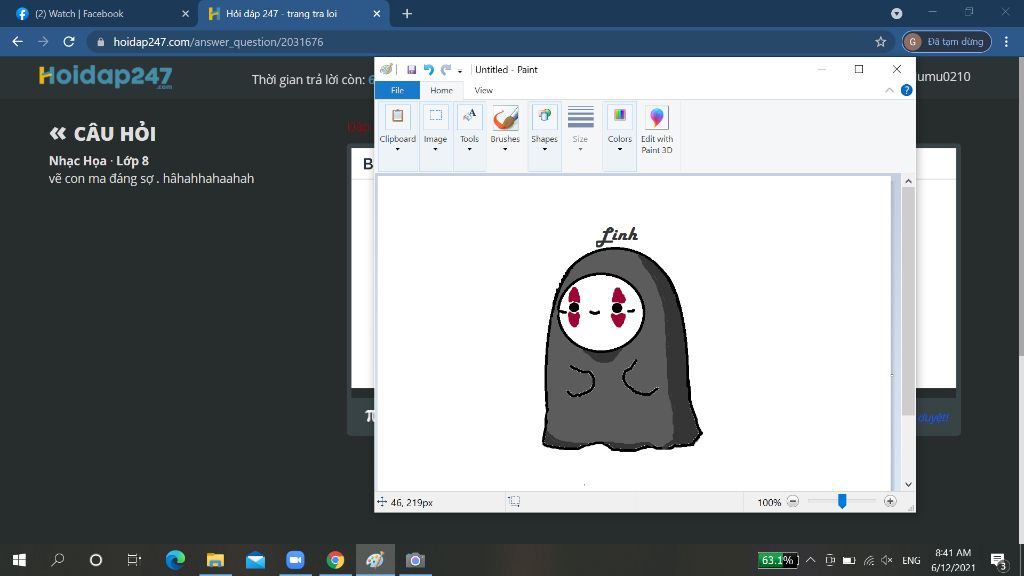Reload the hoidap247 page
The width and height of the screenshot is (1024, 576).
pyautogui.click(x=69, y=42)
